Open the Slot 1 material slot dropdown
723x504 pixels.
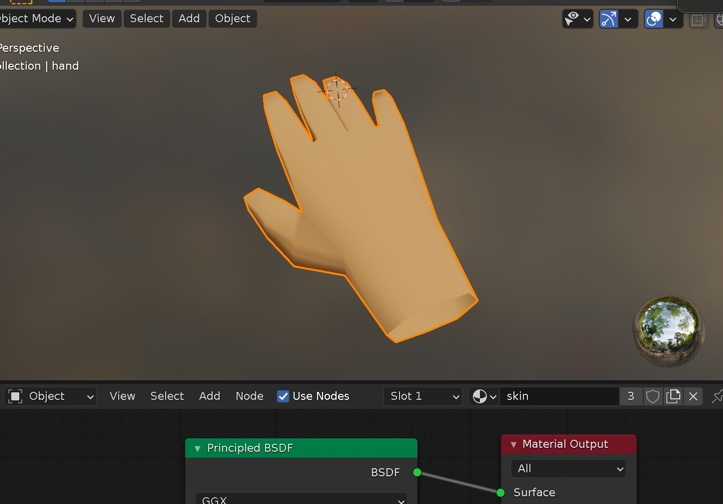coord(424,396)
